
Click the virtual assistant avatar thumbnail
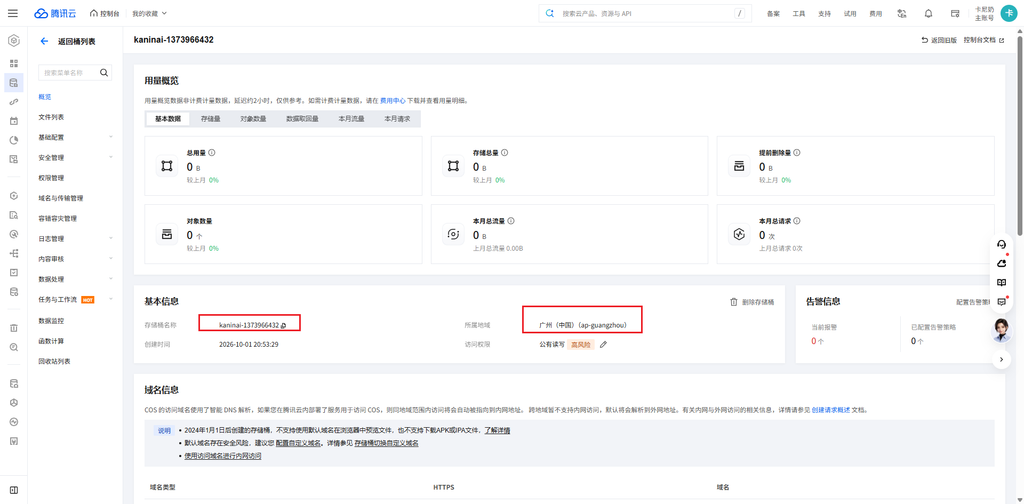point(1001,330)
